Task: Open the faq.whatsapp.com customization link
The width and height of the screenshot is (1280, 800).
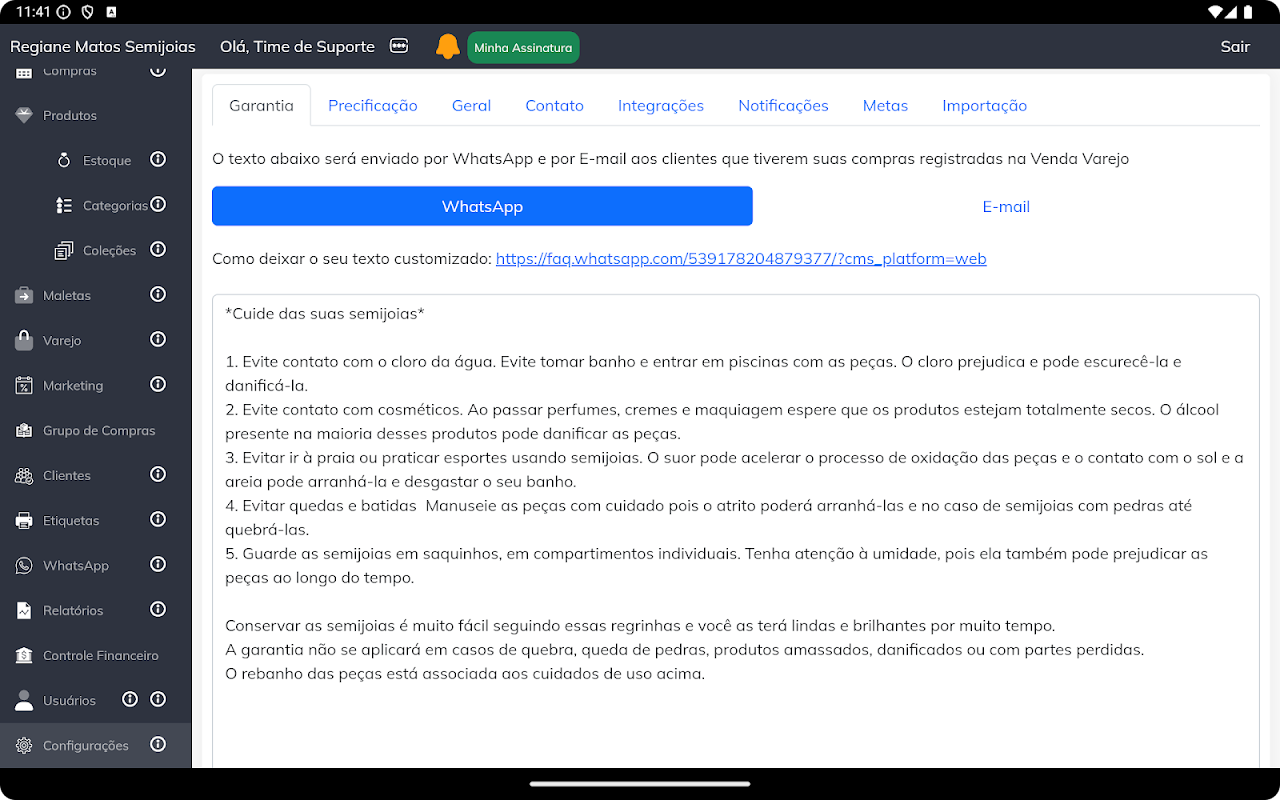Action: click(x=741, y=259)
